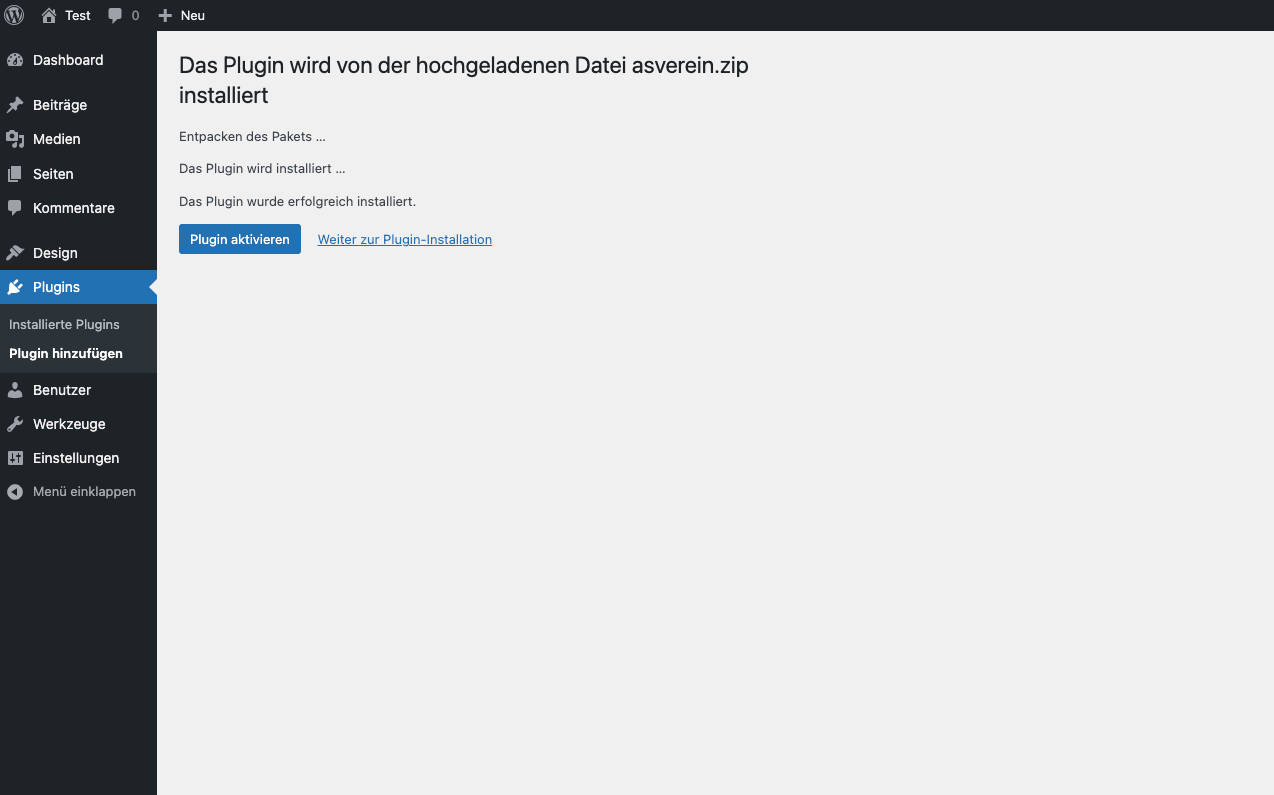Open the Plugins menu item
Image resolution: width=1274 pixels, height=795 pixels.
[x=56, y=287]
